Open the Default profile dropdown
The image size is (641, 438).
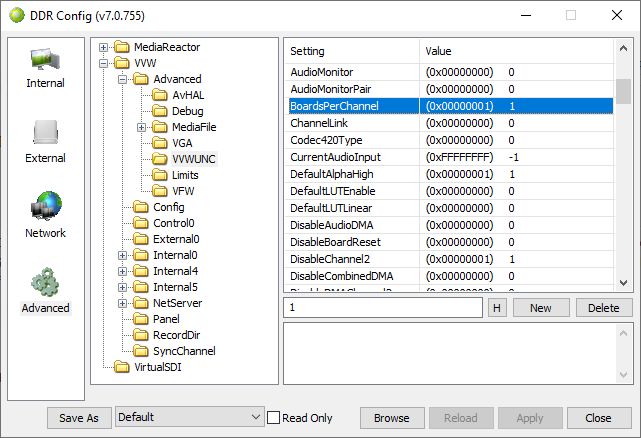point(190,417)
